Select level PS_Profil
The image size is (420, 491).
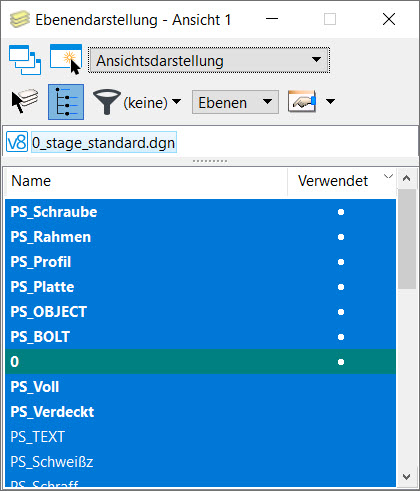tap(200, 262)
